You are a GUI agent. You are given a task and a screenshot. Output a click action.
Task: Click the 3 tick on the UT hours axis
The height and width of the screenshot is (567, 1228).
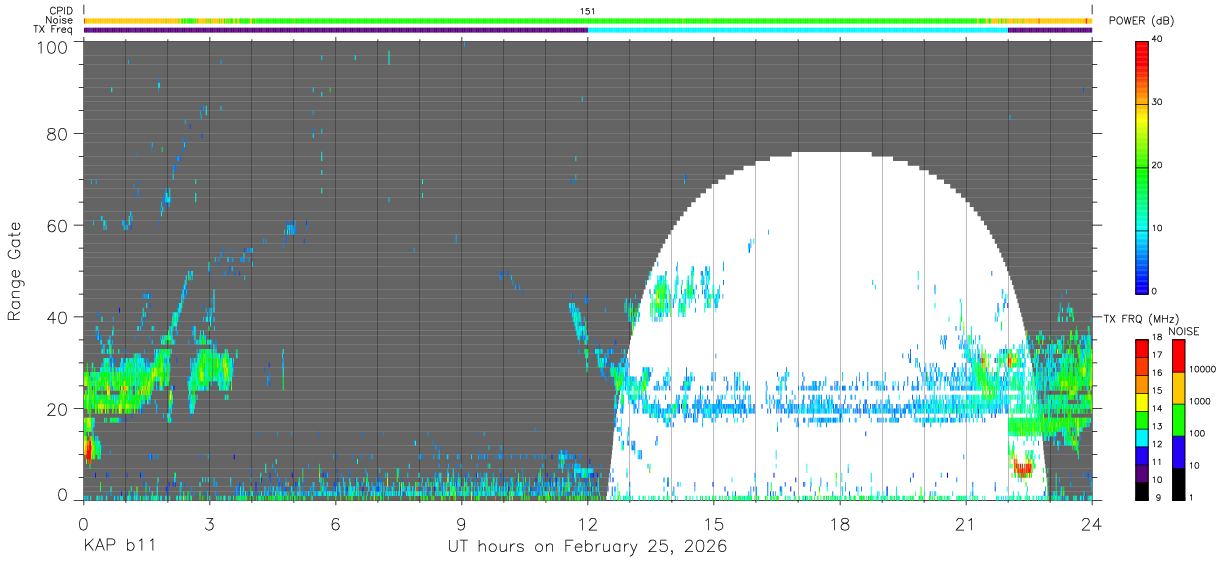pyautogui.click(x=209, y=524)
